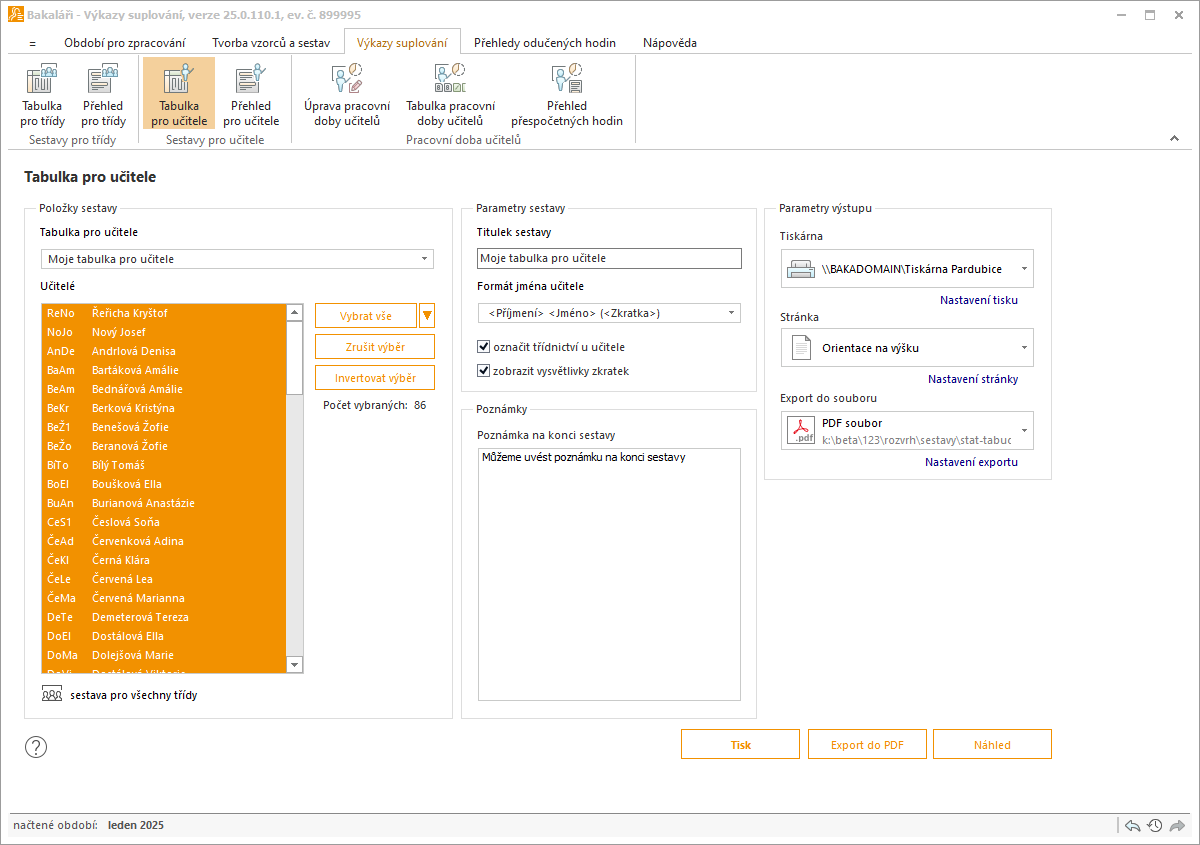Switch to Přehledy odučených hodin tab

(545, 43)
